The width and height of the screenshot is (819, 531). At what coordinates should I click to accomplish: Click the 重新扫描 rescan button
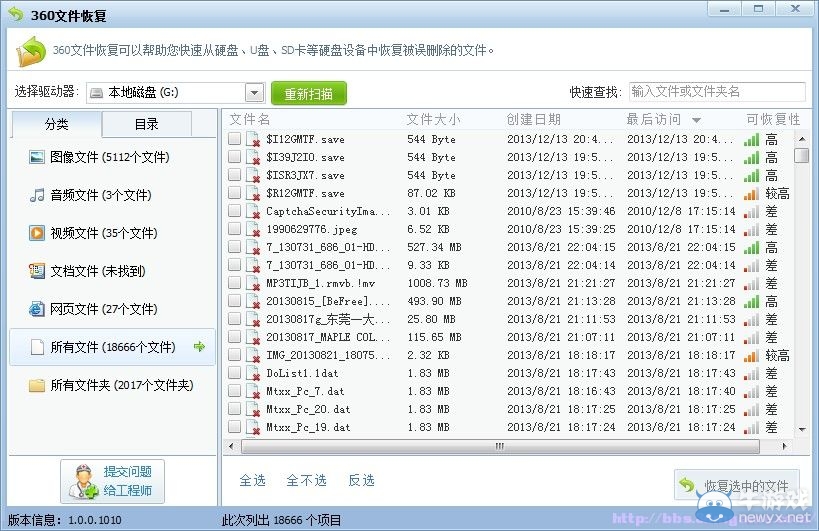309,93
